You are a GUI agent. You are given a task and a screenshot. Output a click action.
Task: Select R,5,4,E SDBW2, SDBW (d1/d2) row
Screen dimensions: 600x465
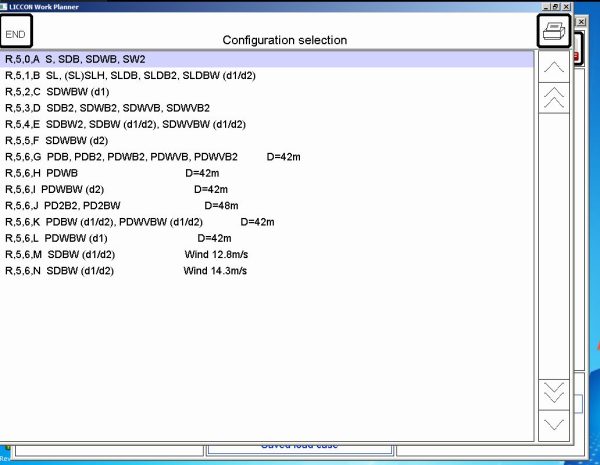267,124
